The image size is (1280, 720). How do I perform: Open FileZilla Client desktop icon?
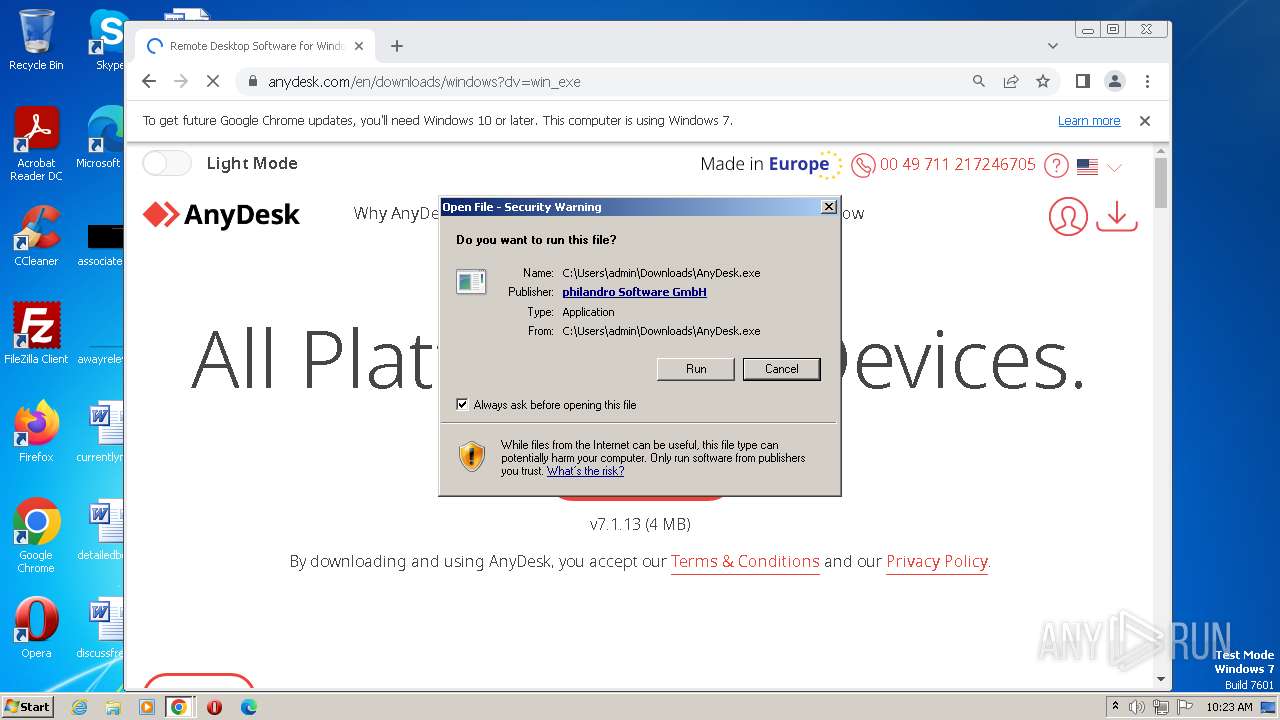pos(36,334)
